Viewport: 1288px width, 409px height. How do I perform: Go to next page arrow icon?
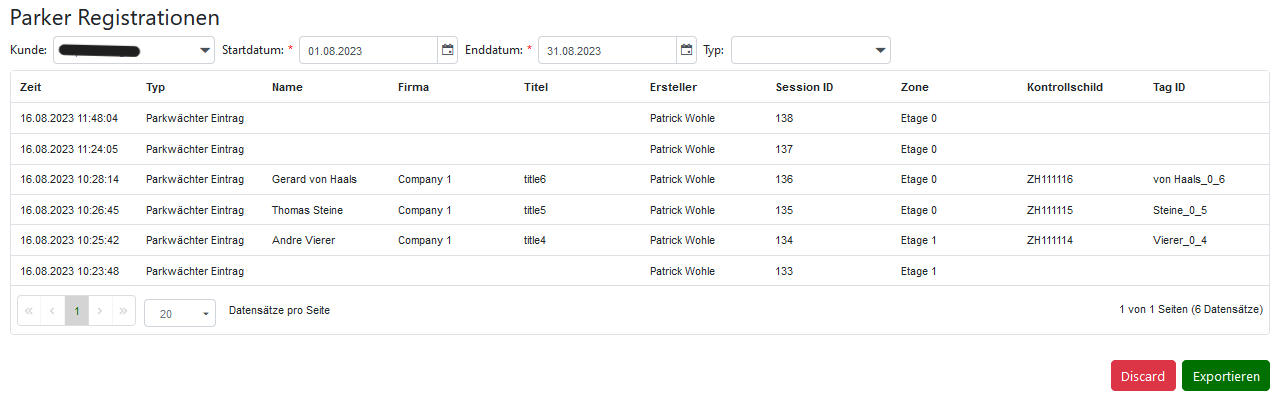pyautogui.click(x=100, y=311)
